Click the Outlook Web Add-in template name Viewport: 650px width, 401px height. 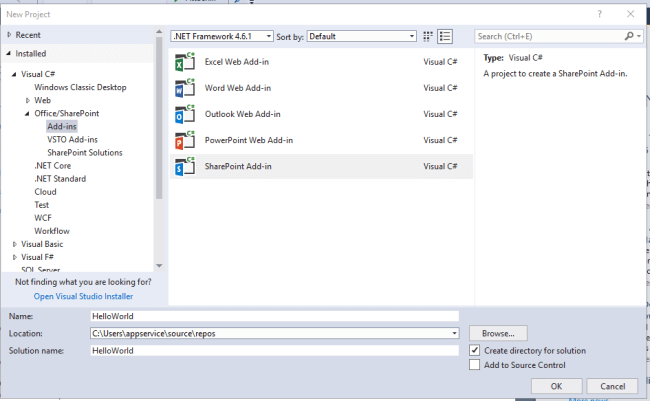[x=243, y=114]
